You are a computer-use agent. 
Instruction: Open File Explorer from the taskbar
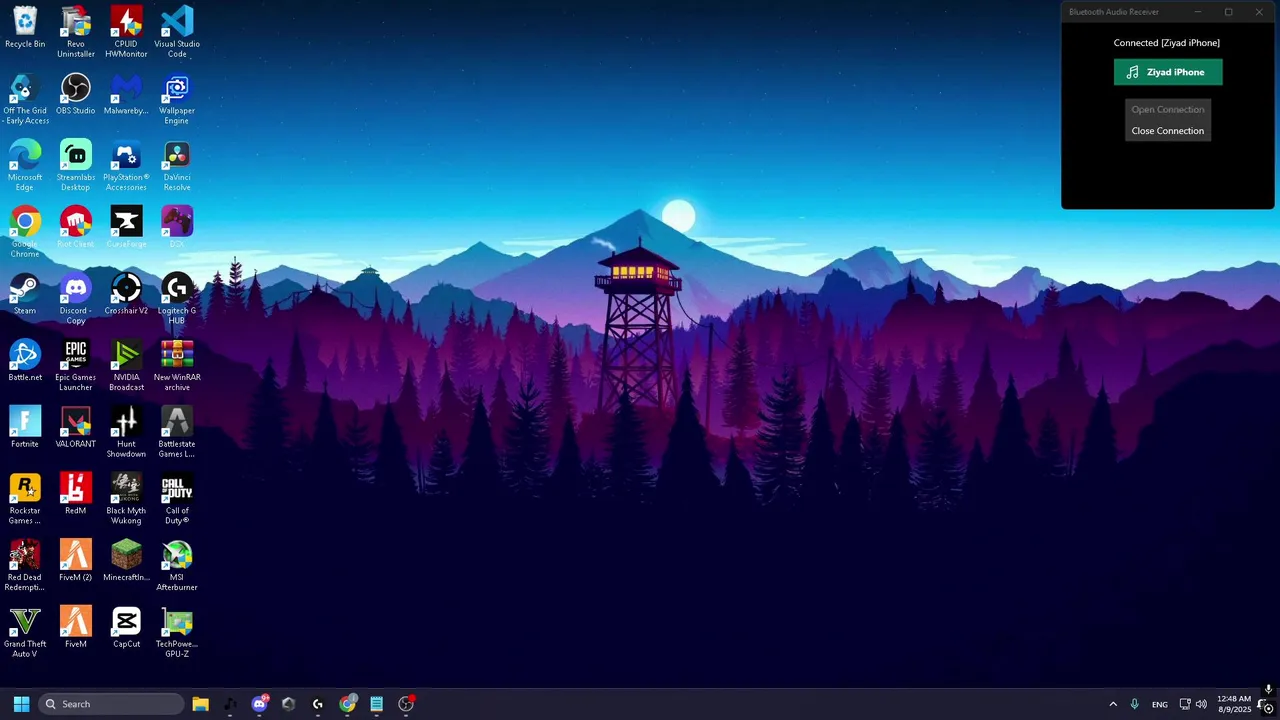(x=200, y=704)
